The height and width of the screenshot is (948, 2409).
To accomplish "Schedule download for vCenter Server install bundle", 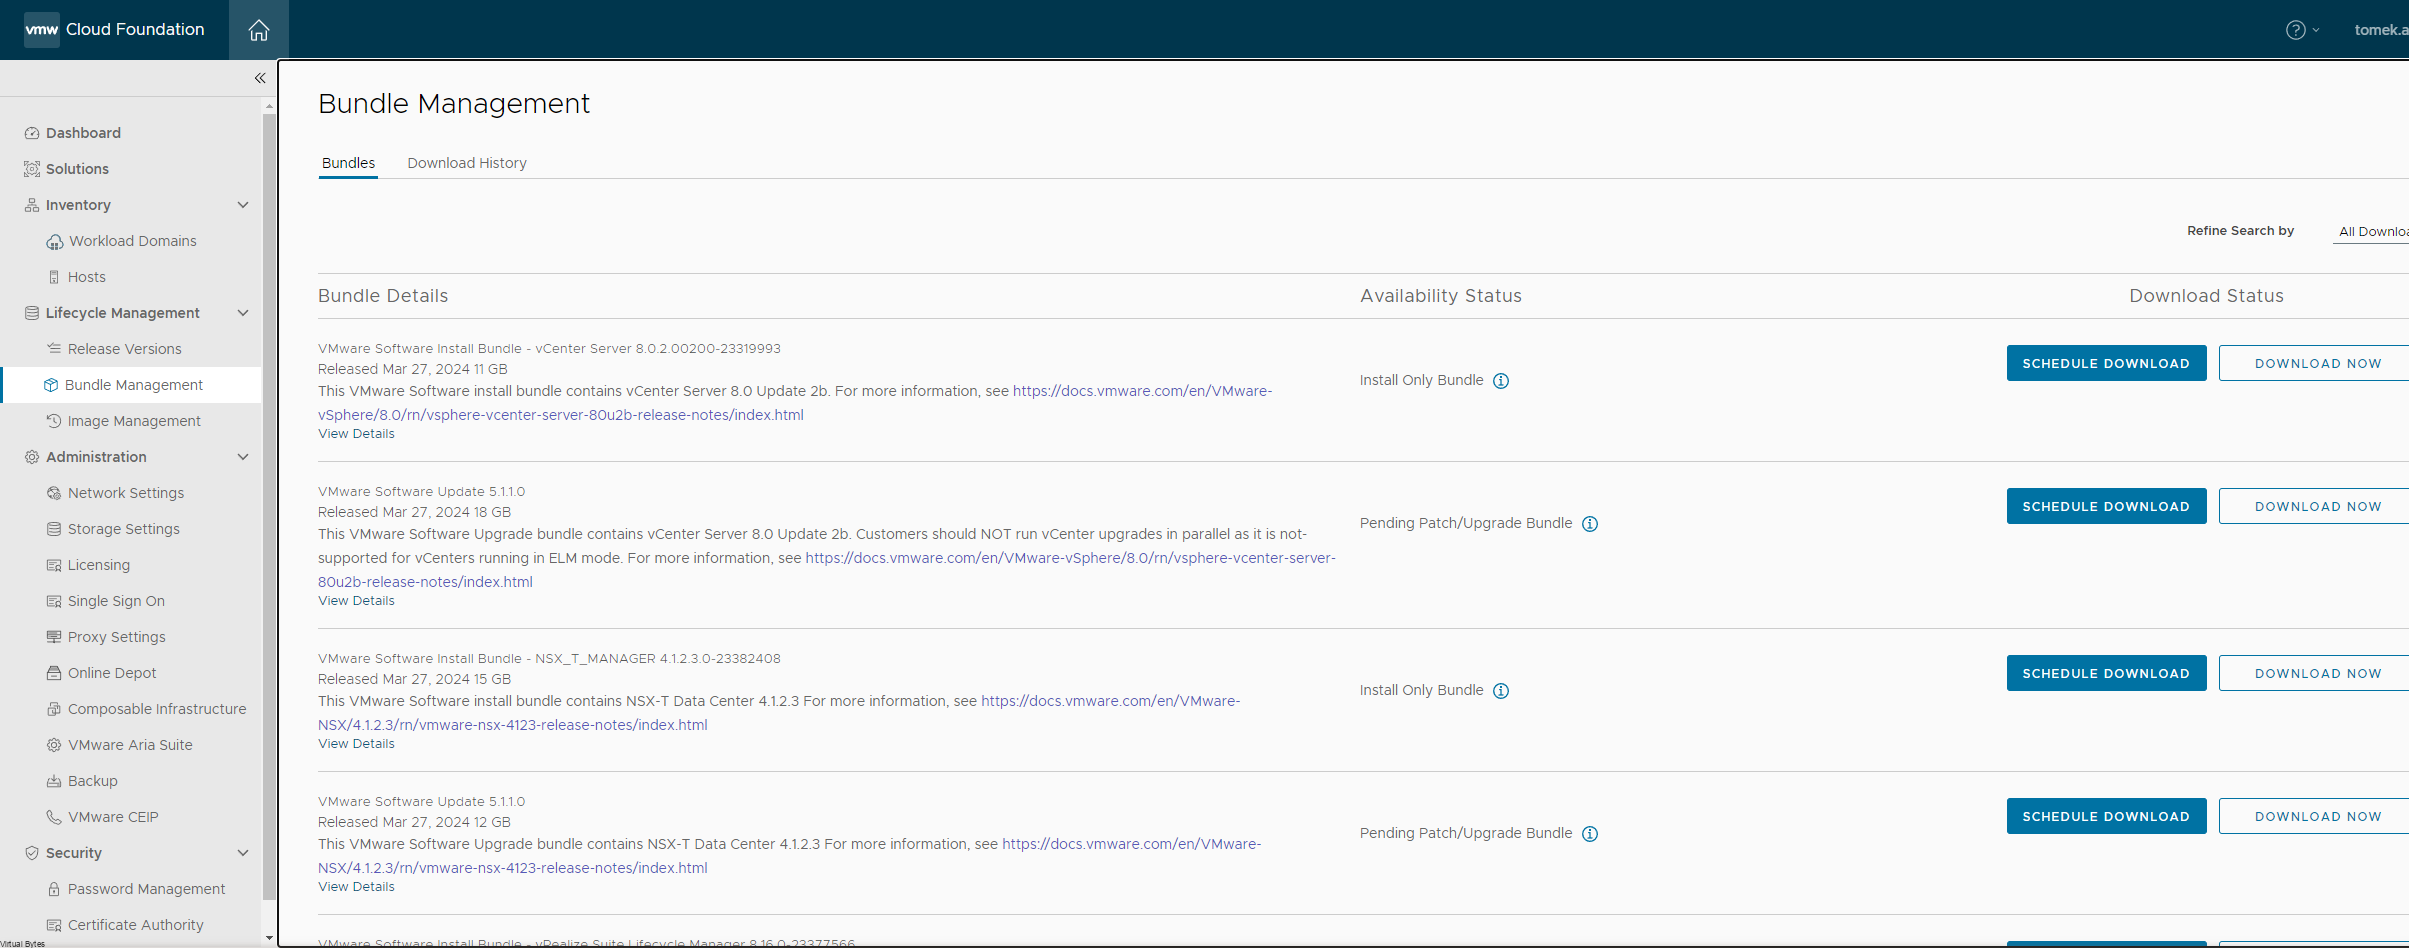I will pos(2106,363).
